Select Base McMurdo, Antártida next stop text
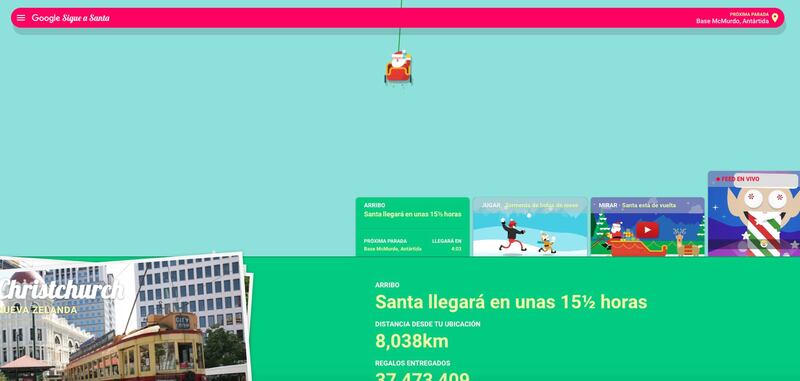This screenshot has width=800, height=381. click(732, 21)
